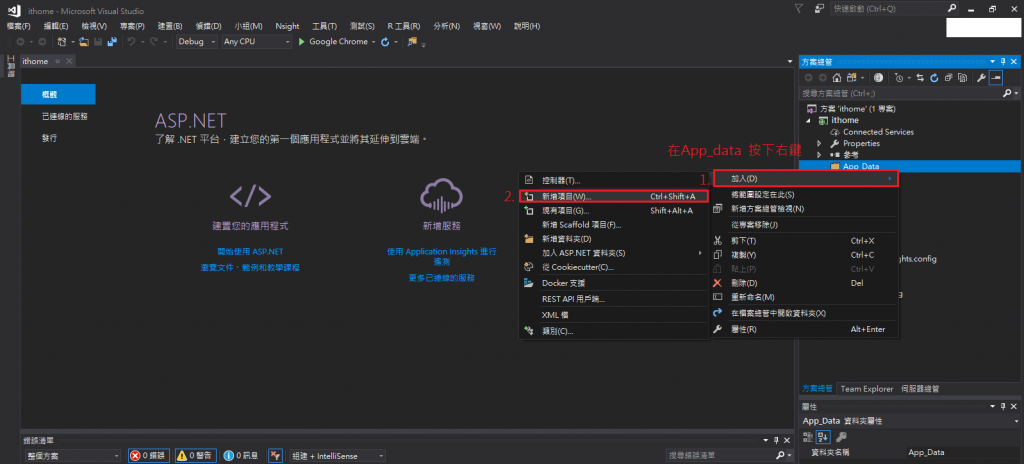Open the 檔案(F) menu
The width and height of the screenshot is (1024, 464).
18,26
